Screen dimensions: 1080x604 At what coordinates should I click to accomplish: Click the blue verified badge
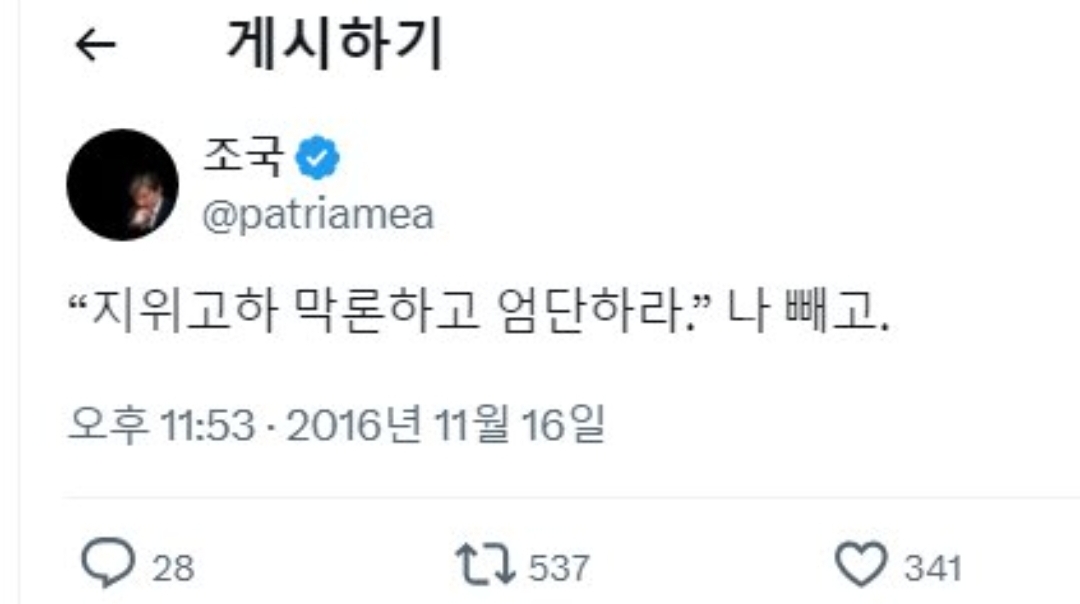(318, 158)
